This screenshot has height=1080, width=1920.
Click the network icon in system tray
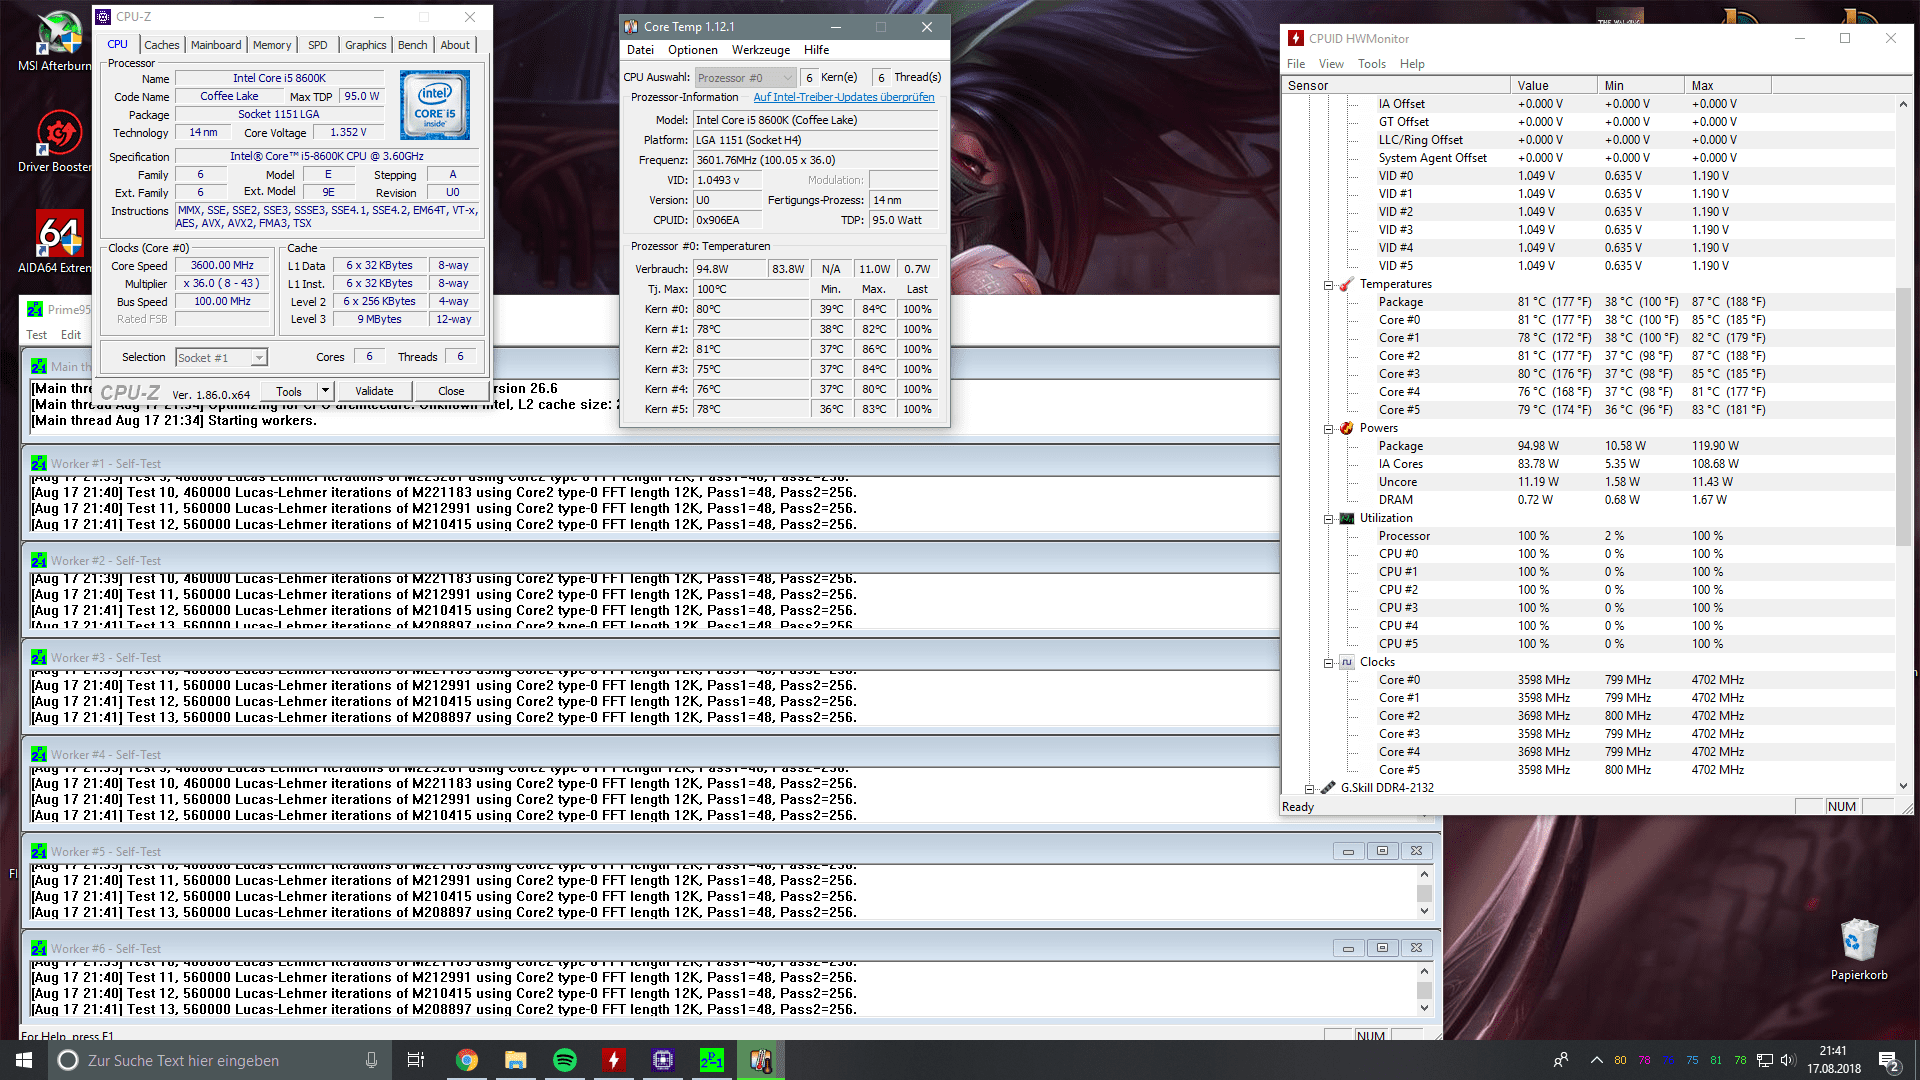click(x=1765, y=1060)
